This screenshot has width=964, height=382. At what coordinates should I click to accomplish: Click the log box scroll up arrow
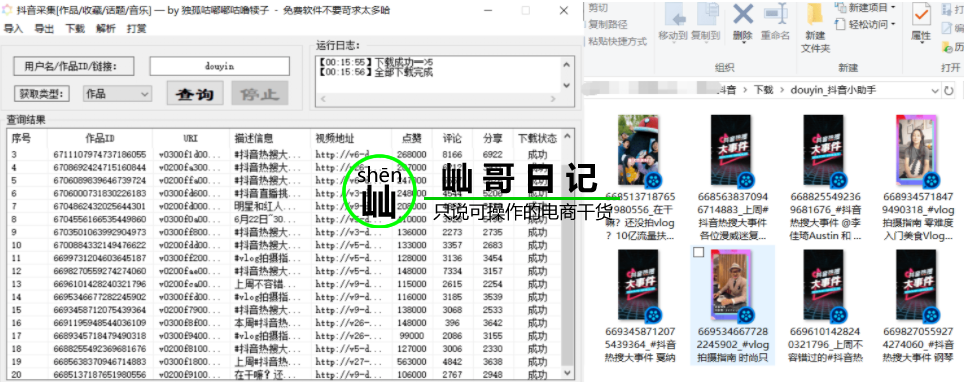(x=567, y=65)
